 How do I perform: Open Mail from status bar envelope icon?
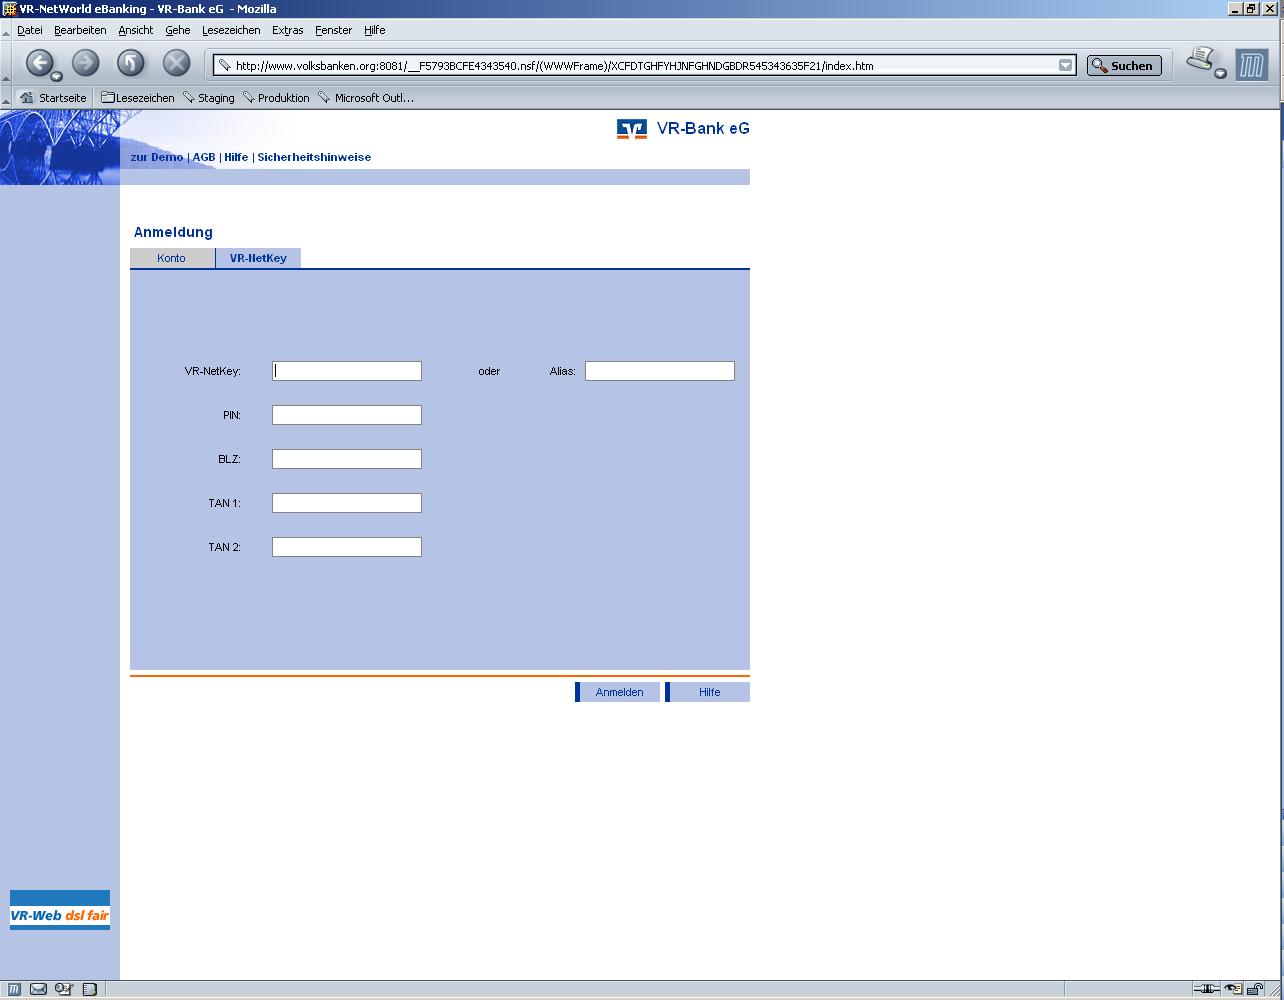tap(38, 989)
